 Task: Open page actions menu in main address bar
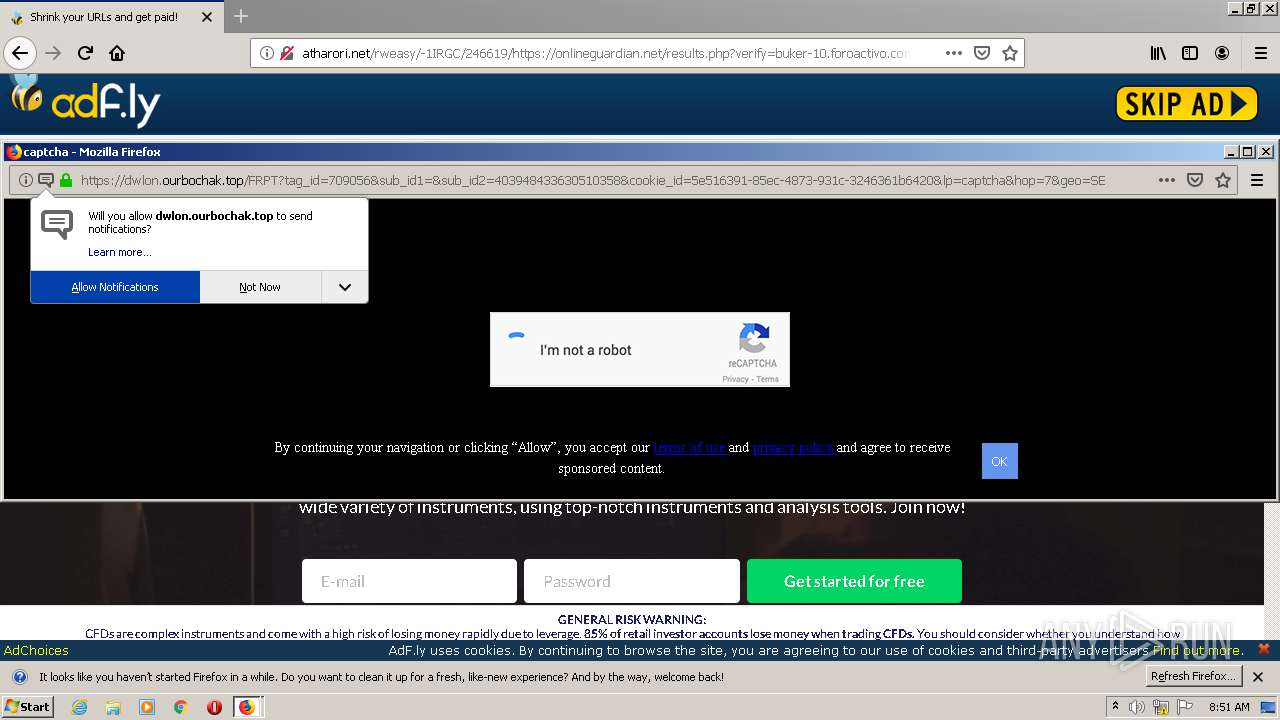954,53
